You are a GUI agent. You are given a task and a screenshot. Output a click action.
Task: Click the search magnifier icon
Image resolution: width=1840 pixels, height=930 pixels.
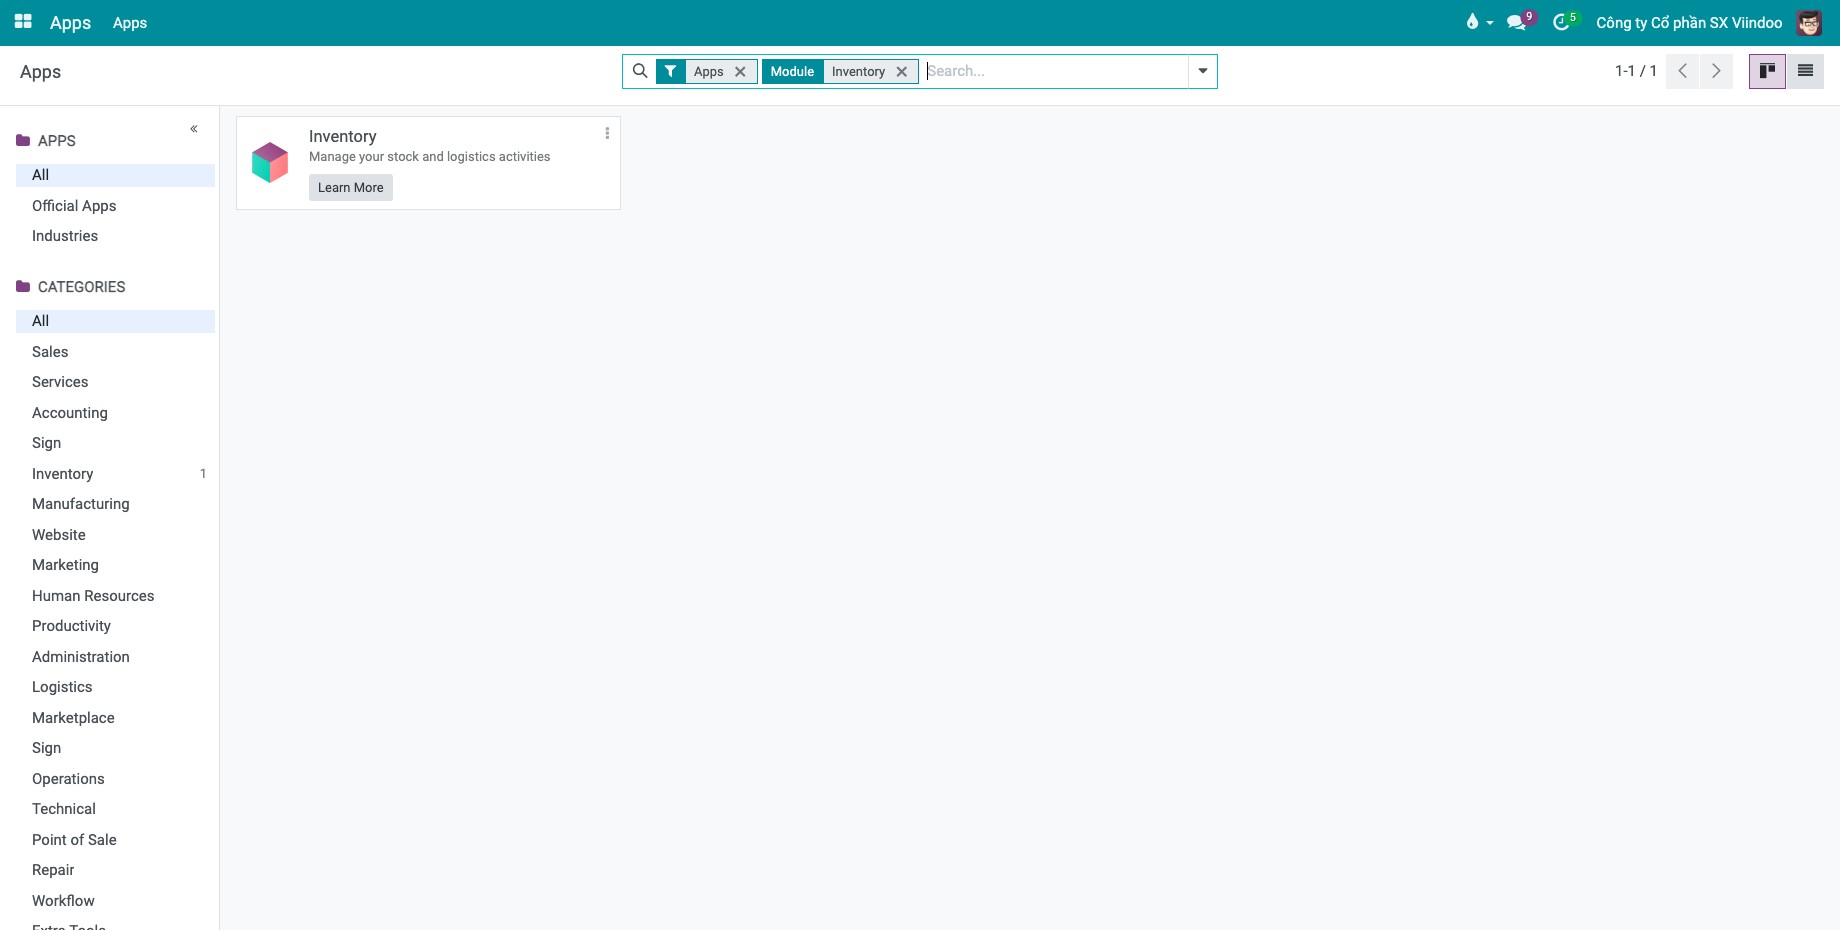tap(640, 71)
